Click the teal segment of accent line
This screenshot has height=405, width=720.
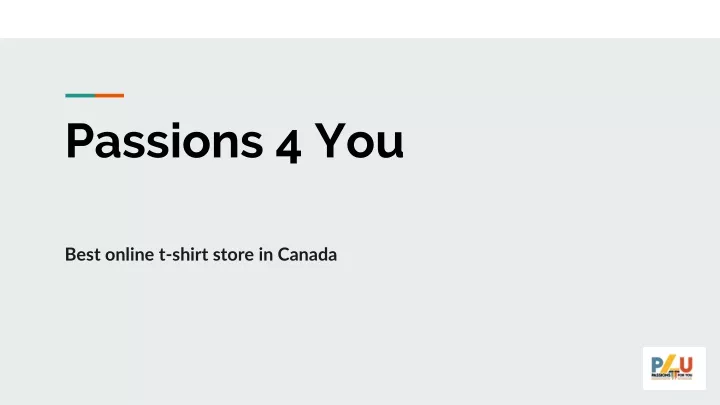tap(80, 96)
